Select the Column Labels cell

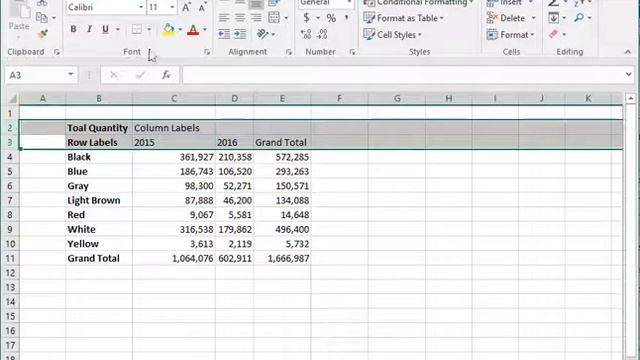[x=174, y=128]
